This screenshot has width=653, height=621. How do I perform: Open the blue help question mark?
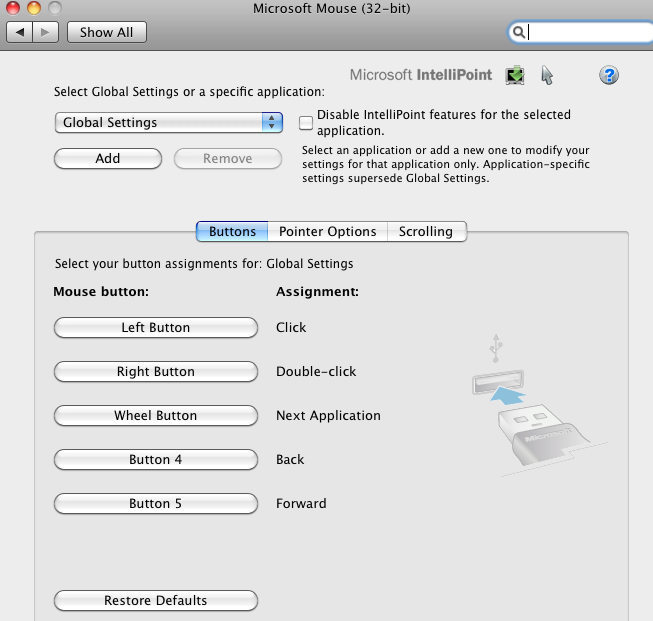pos(609,75)
